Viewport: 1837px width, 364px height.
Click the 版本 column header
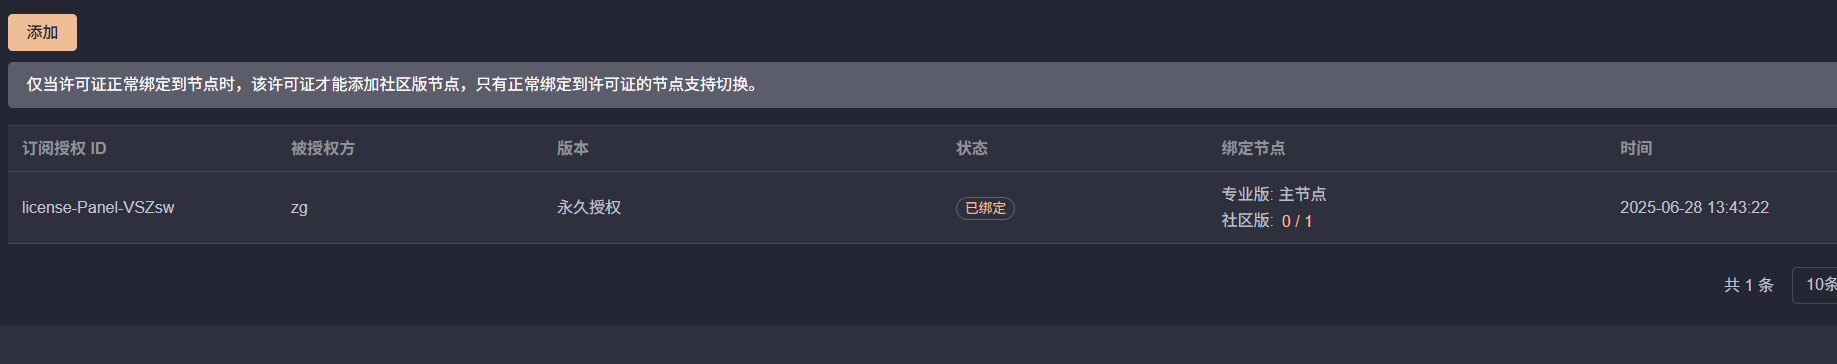[x=573, y=148]
